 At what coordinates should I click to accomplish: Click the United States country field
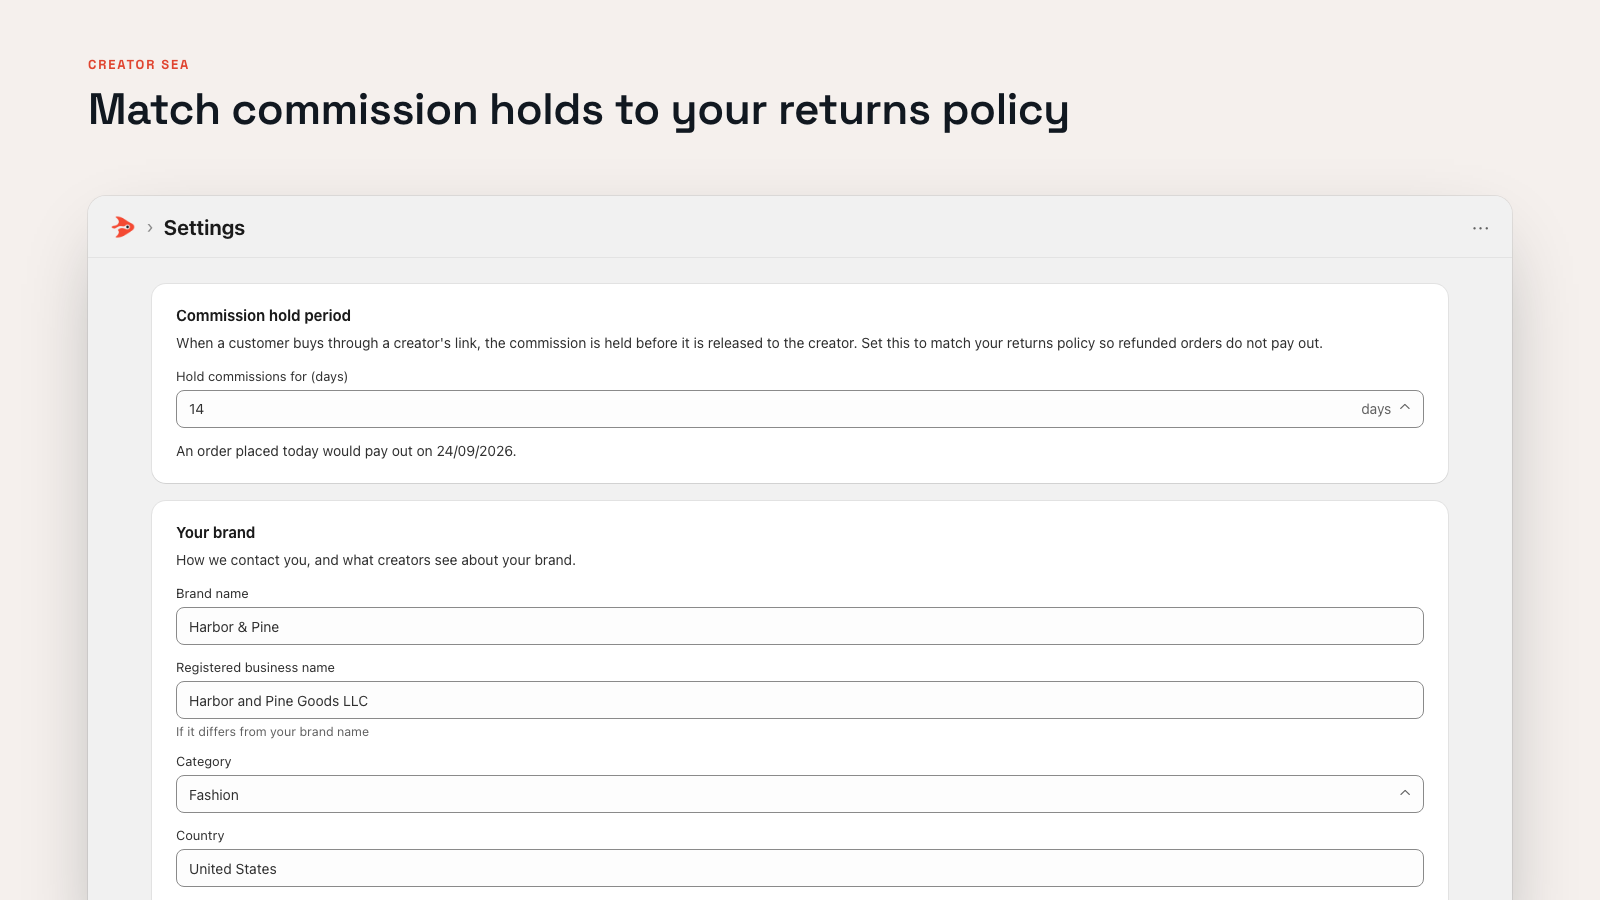coord(800,868)
